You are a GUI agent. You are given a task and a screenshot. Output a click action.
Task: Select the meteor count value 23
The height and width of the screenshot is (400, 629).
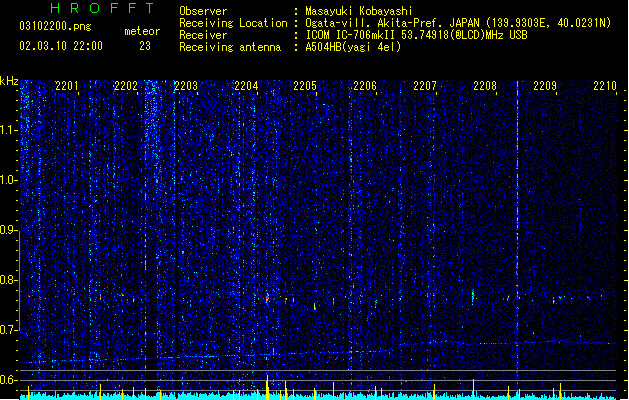tap(145, 46)
